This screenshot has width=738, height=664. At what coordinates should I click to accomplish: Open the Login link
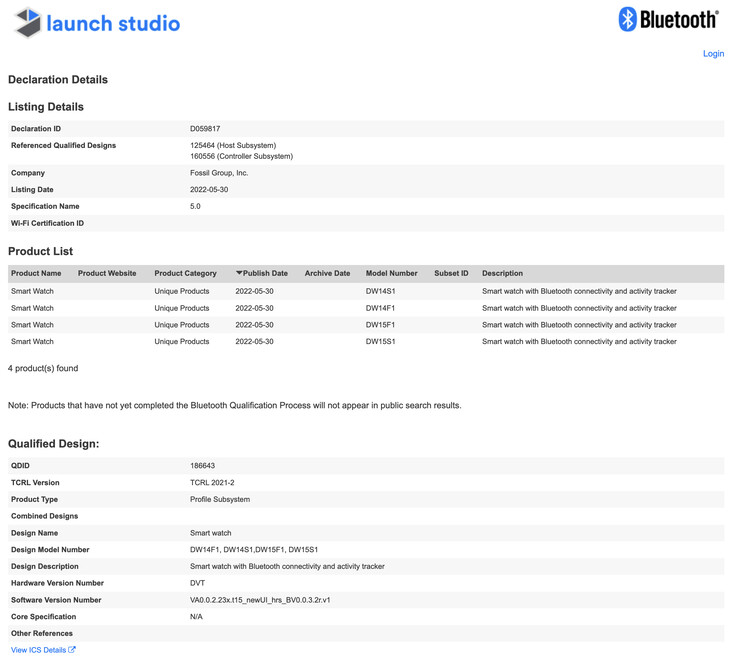(713, 54)
